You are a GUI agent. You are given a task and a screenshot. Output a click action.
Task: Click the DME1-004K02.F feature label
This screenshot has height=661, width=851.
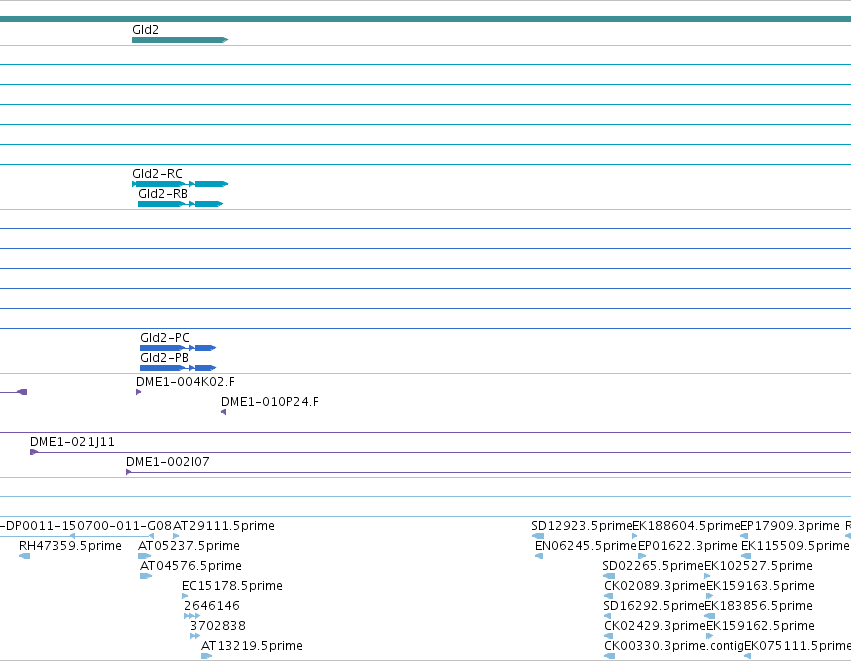tap(186, 382)
